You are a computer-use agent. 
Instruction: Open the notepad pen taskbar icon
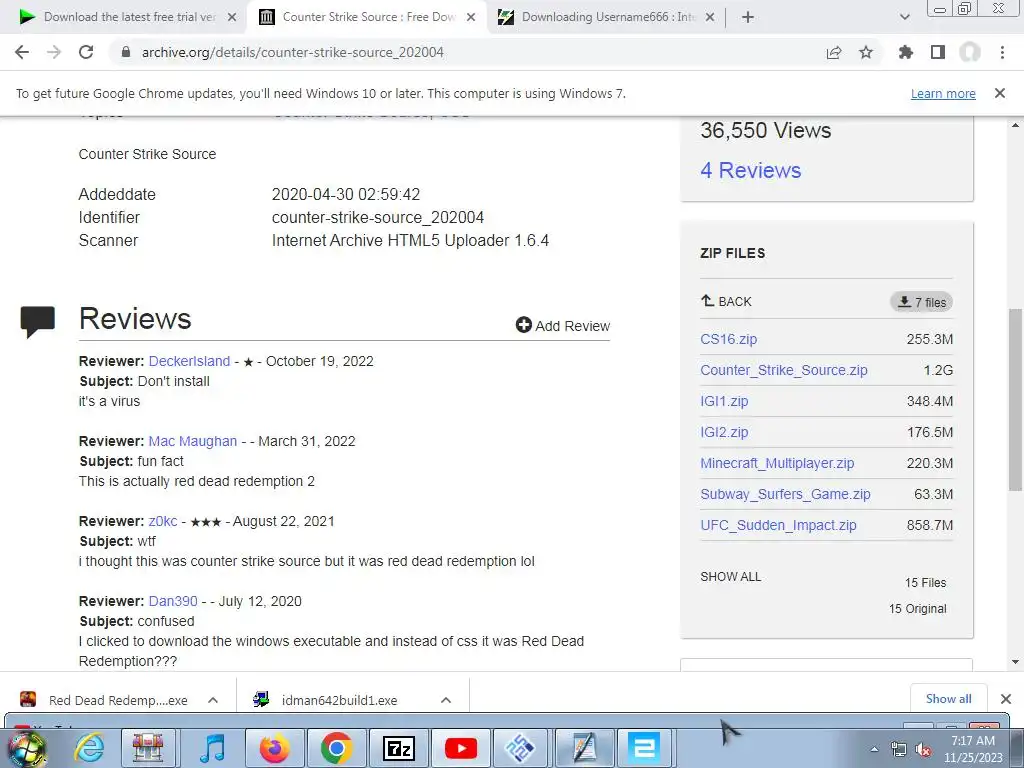pos(583,748)
